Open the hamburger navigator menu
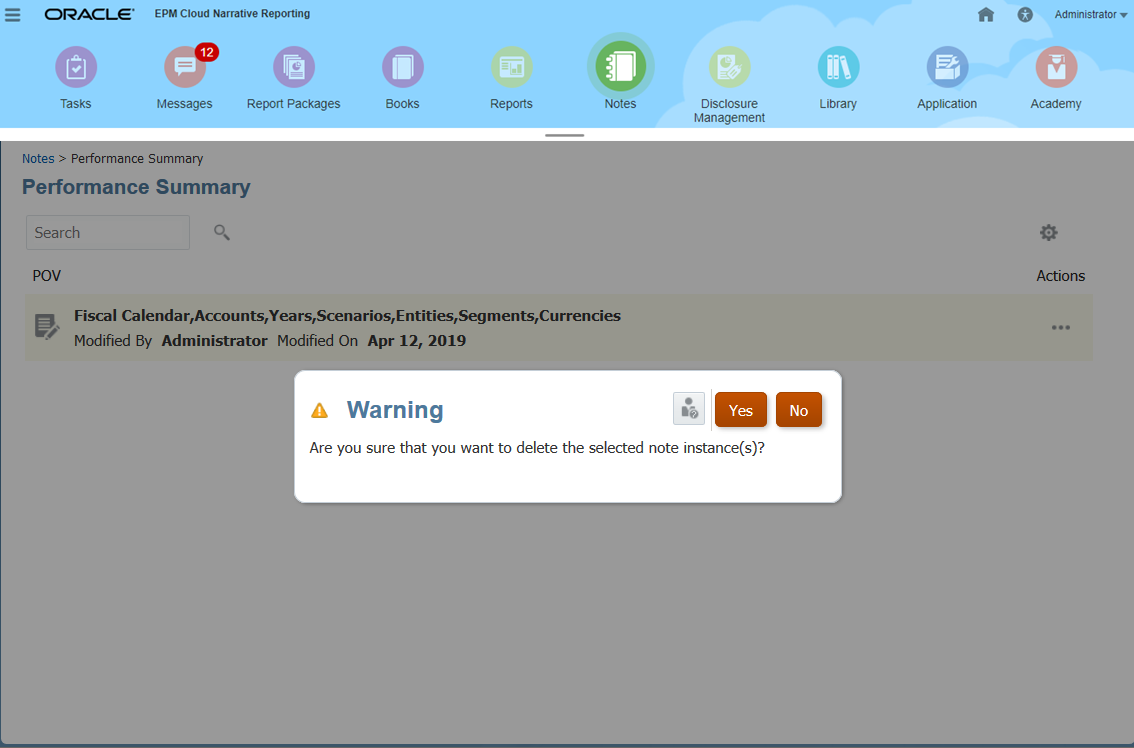The height and width of the screenshot is (748, 1134). [12, 14]
